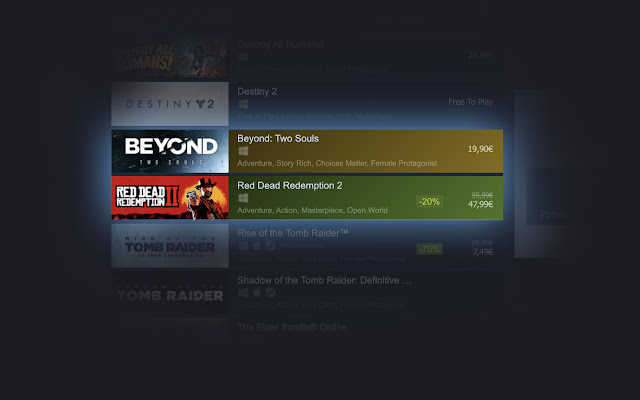Viewport: 640px width, 400px height.
Task: Click the Rise of the Tomb Raider thumbnail
Action: coord(170,246)
